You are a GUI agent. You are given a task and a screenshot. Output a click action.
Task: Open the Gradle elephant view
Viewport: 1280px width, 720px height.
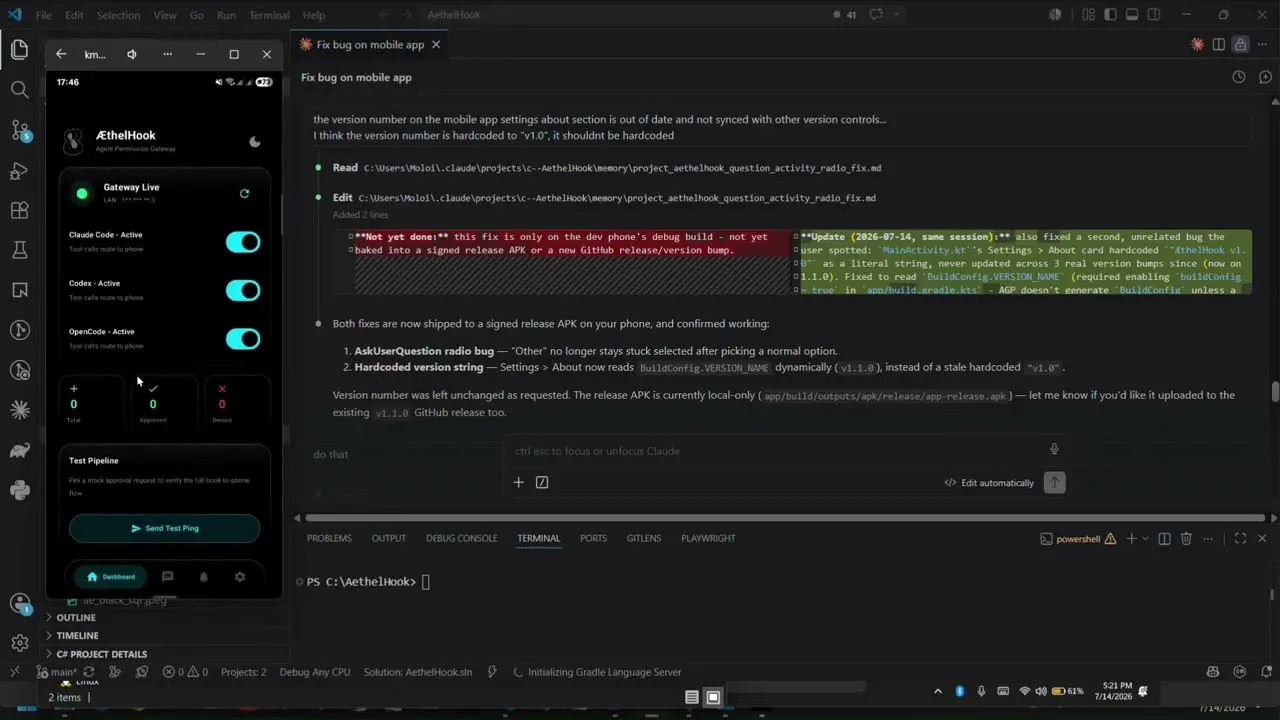click(x=19, y=450)
